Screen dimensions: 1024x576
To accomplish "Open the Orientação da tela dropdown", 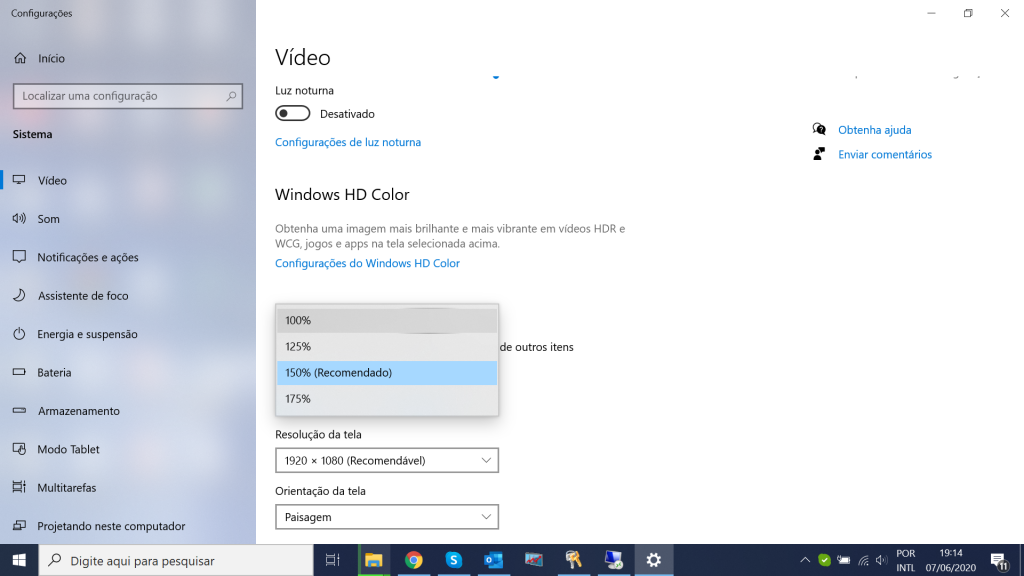I will click(386, 517).
